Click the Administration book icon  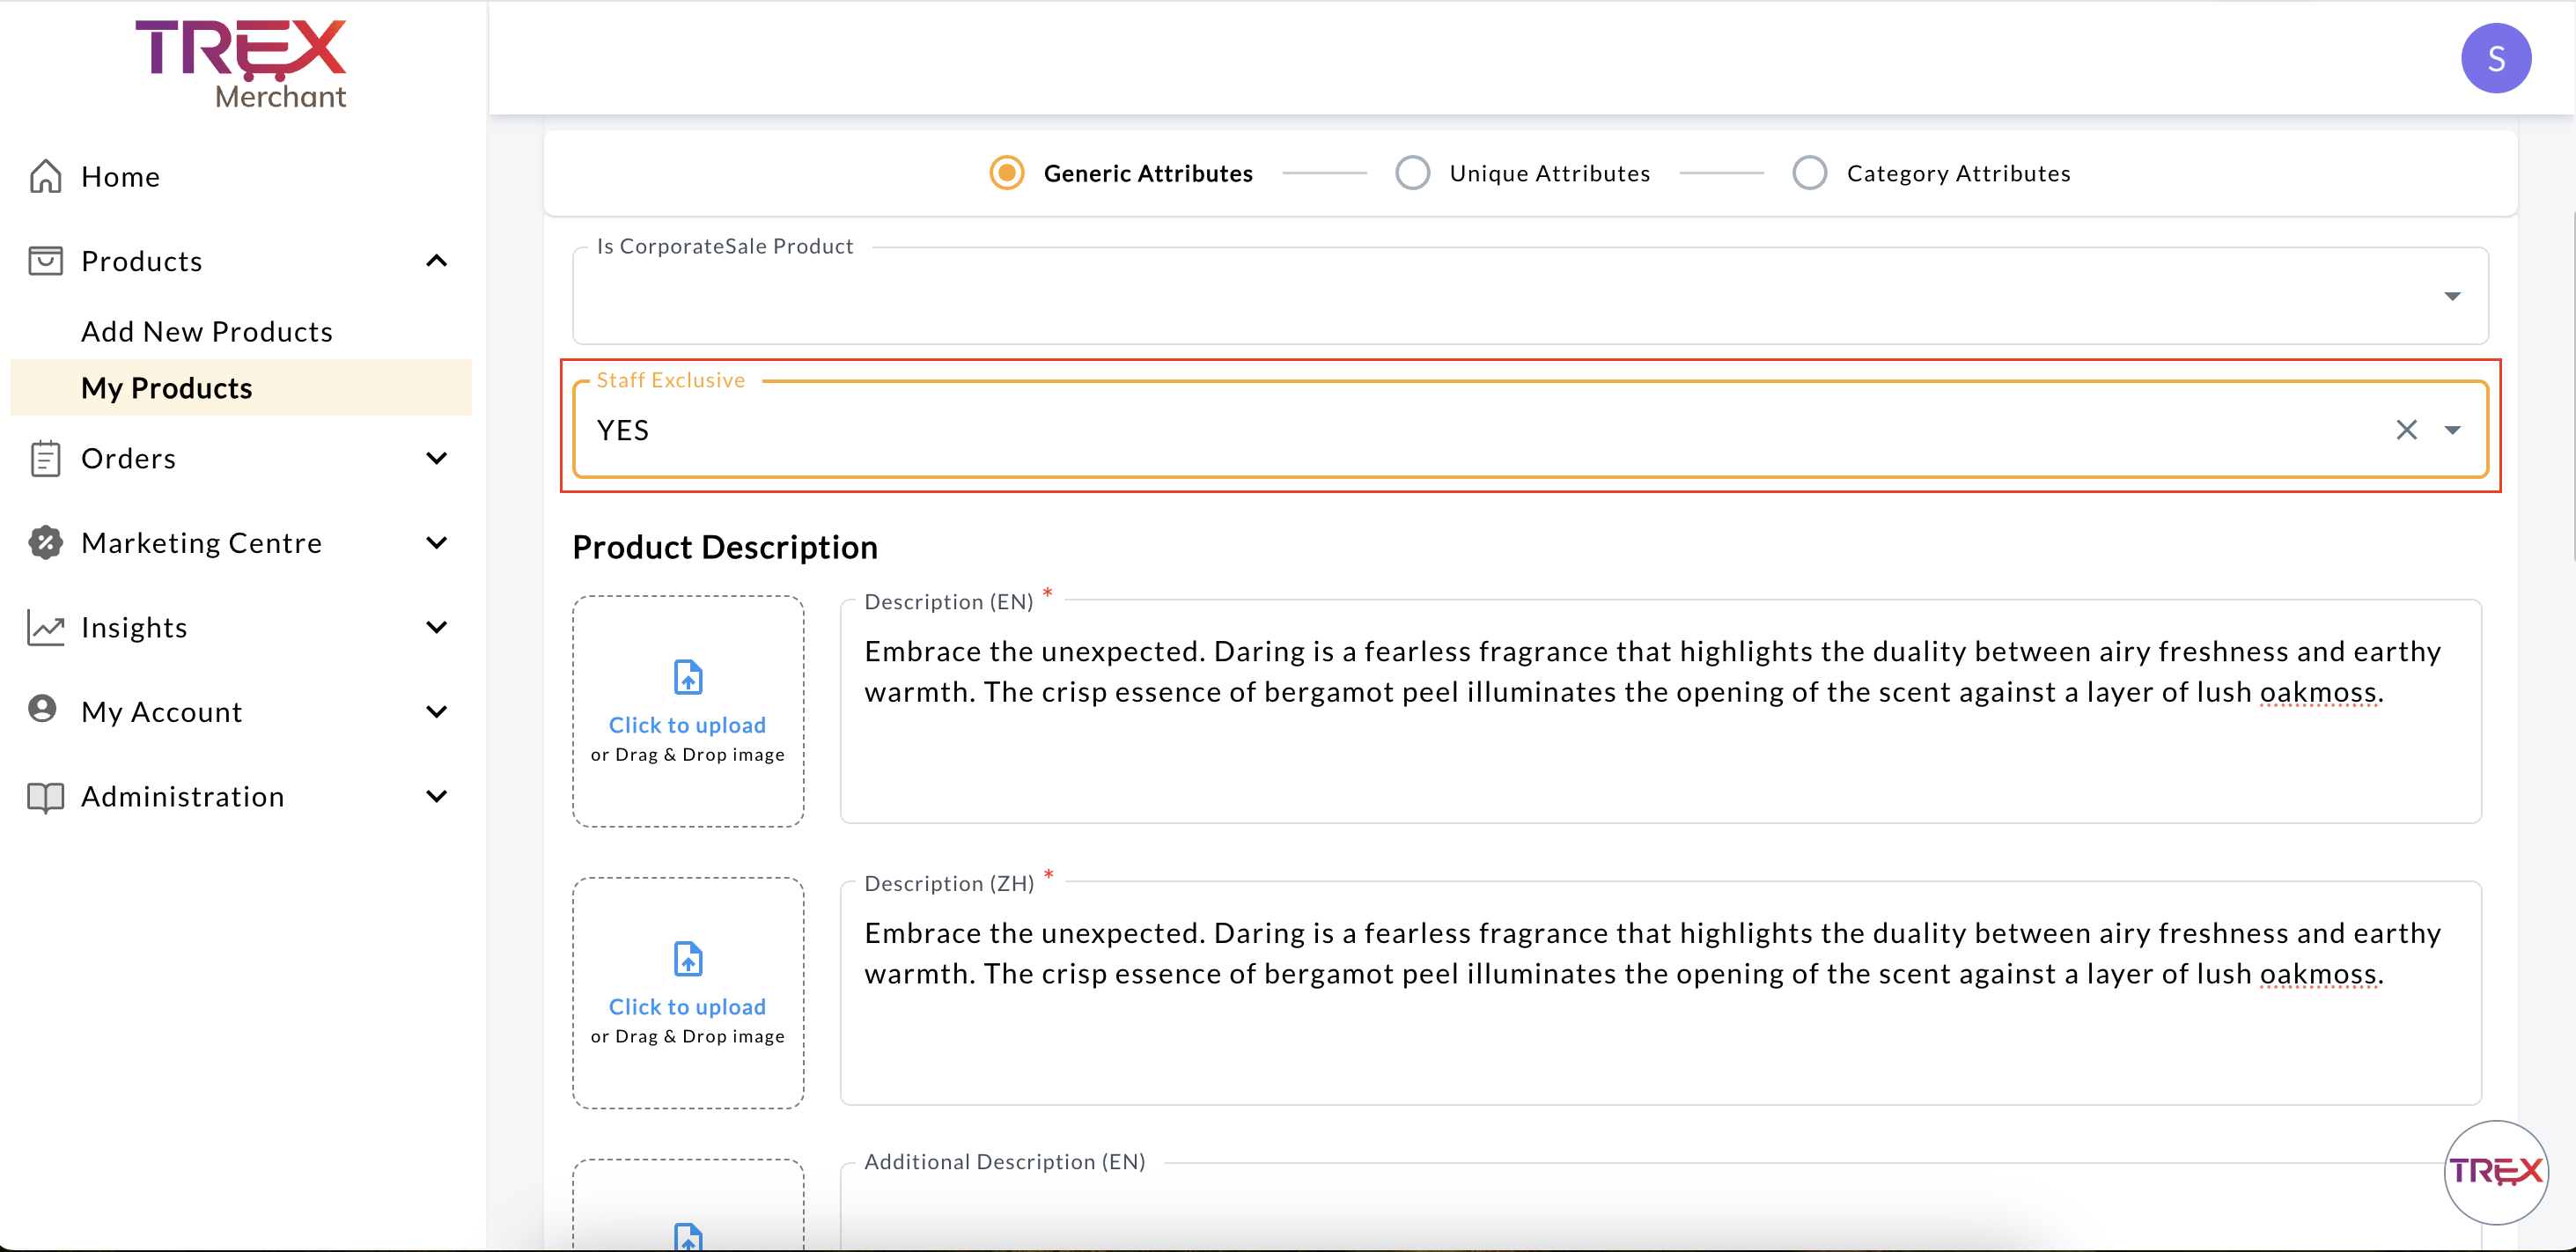[45, 796]
